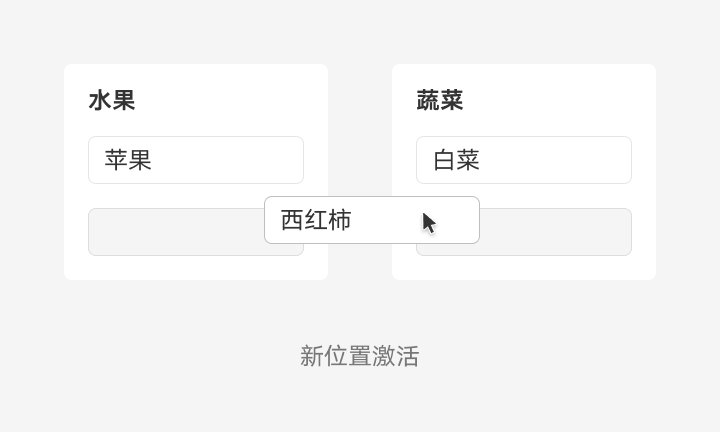Click the 苹果 item in 水果 list
The height and width of the screenshot is (432, 720).
[195, 160]
